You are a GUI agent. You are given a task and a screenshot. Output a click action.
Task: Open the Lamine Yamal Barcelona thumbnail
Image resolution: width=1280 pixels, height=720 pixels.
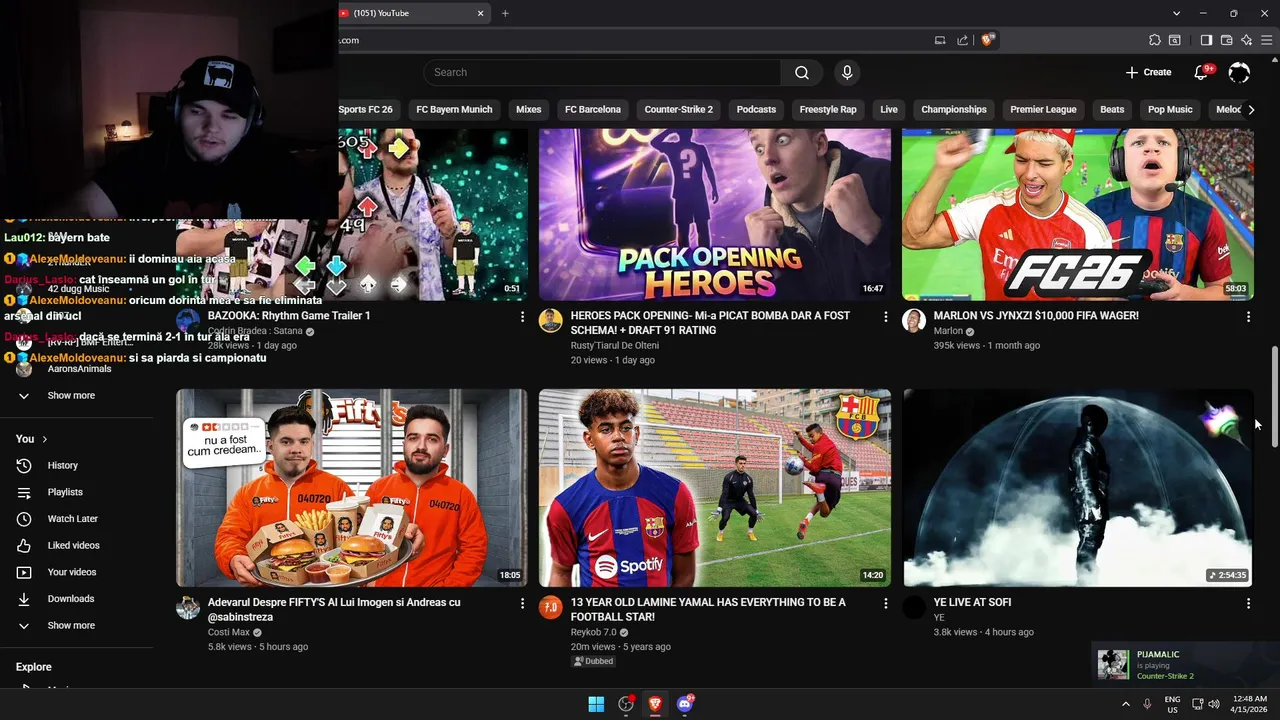pos(715,488)
